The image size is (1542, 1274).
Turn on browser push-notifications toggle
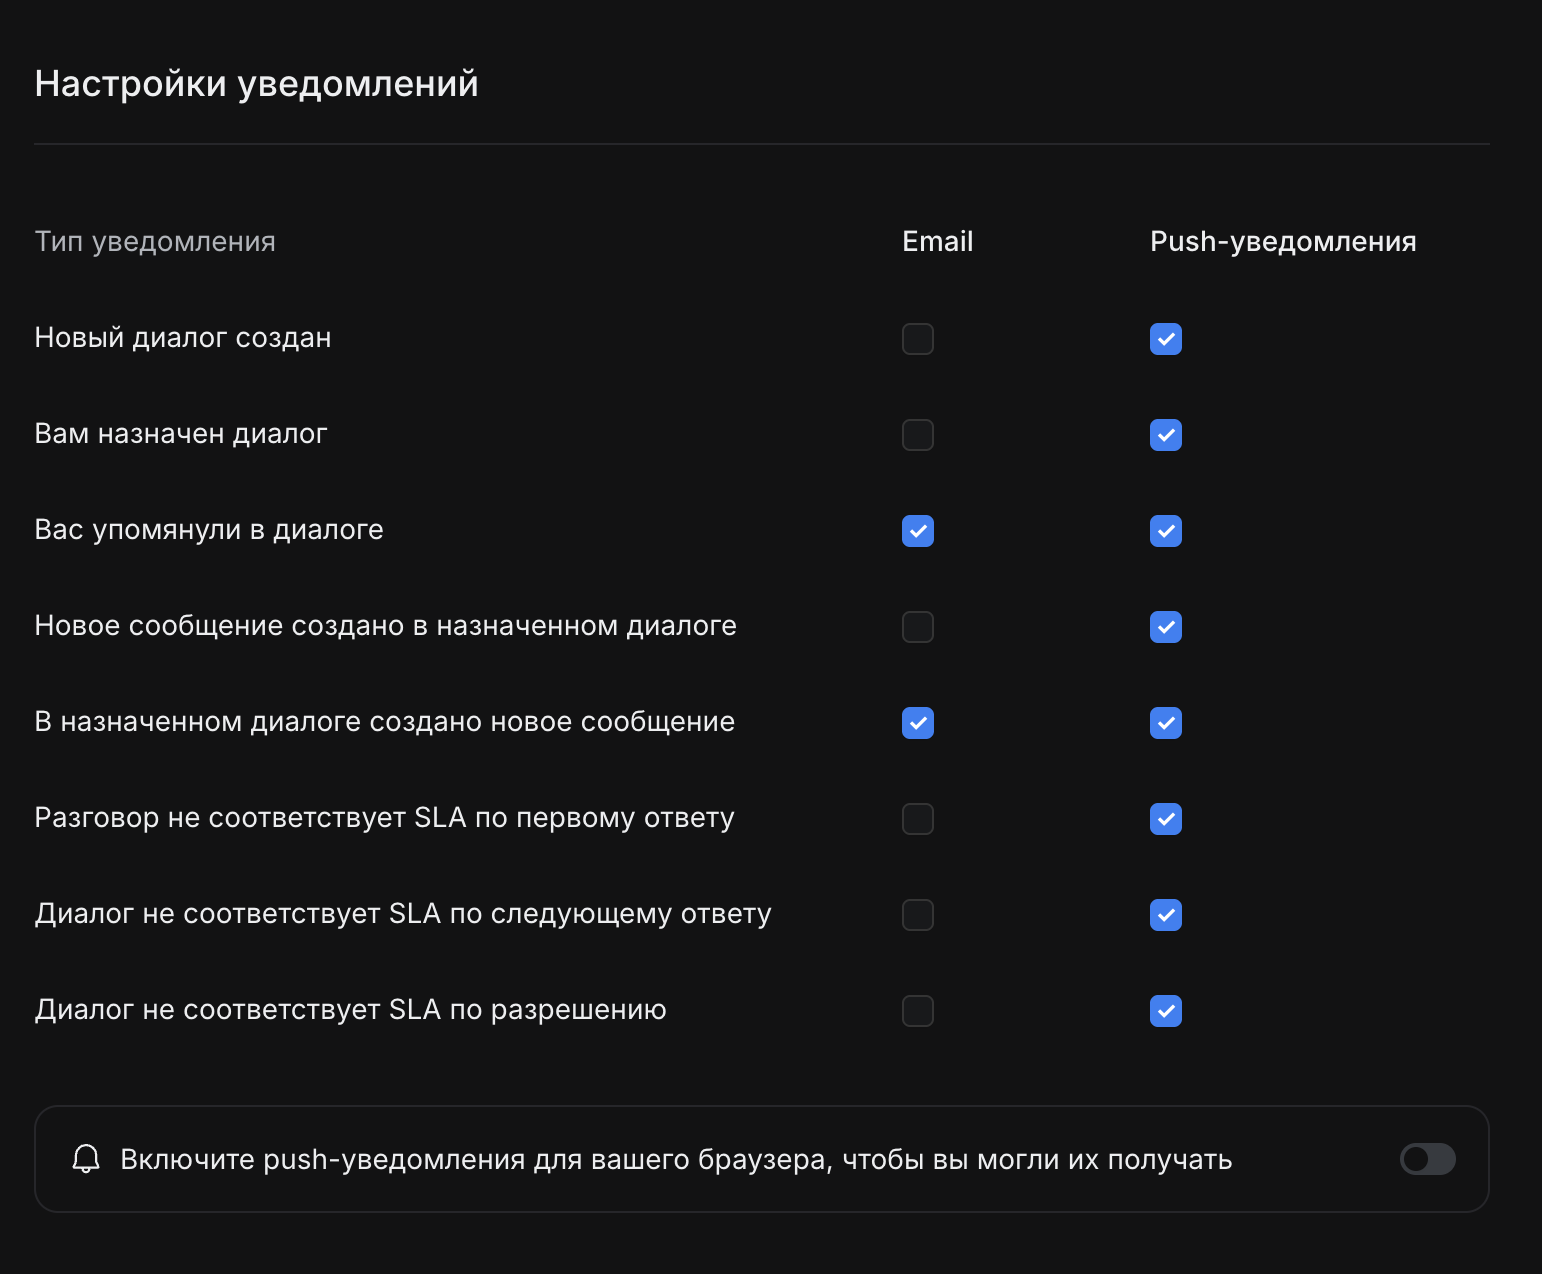point(1427,1159)
